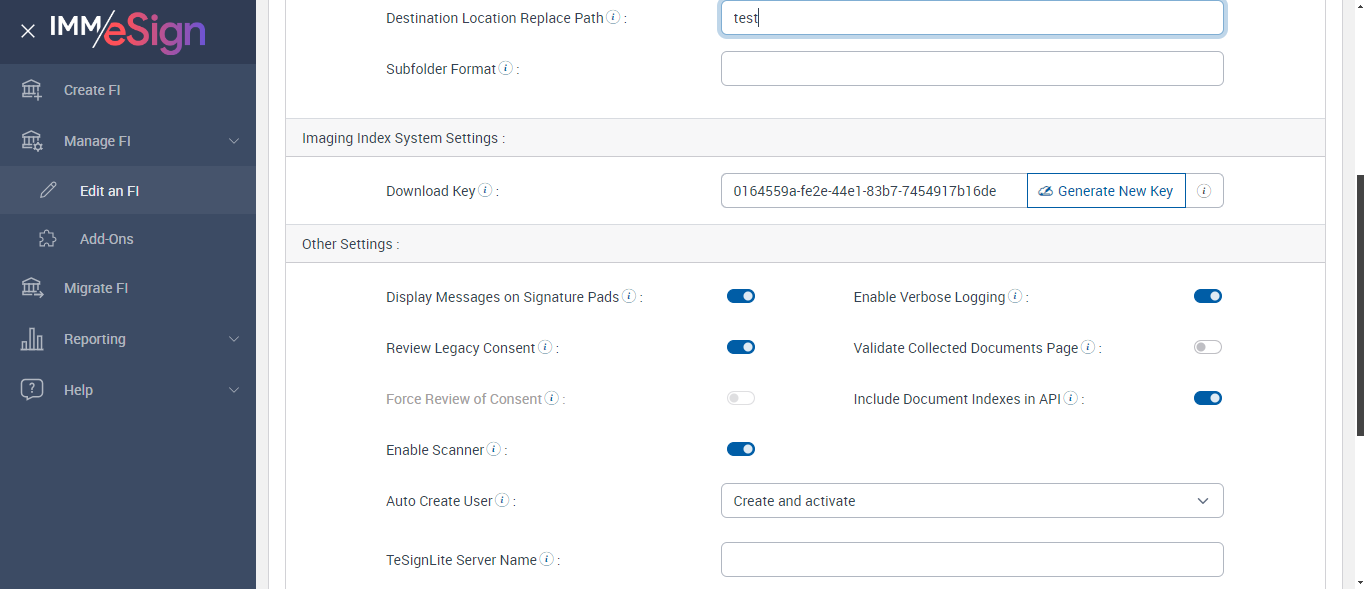1366x589 pixels.
Task: Select Edit an FI in sidebar
Action: [109, 191]
